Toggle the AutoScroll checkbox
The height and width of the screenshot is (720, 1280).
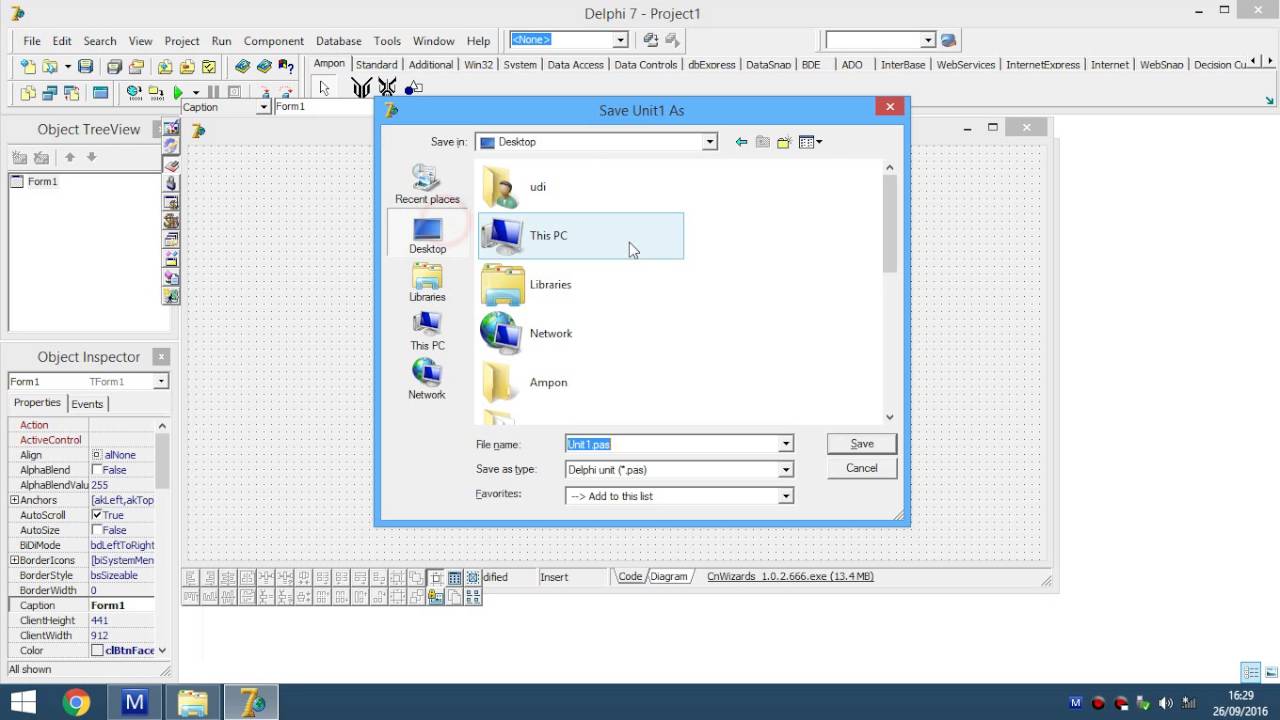pos(97,515)
